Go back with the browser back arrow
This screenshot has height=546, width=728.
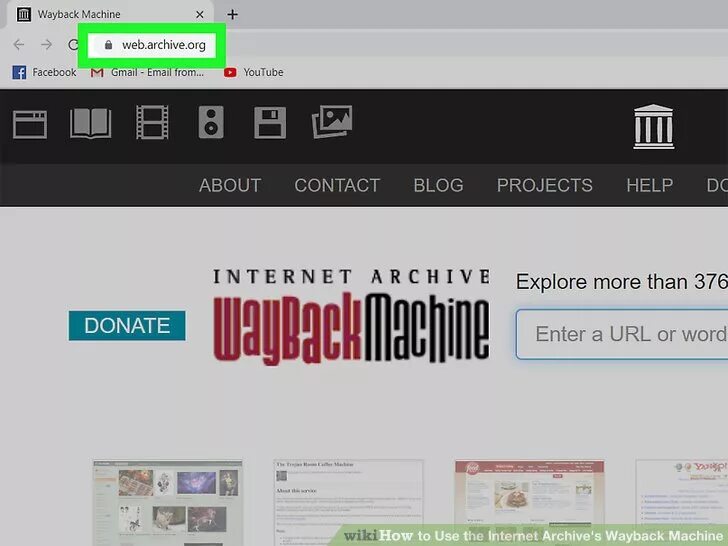[x=19, y=45]
